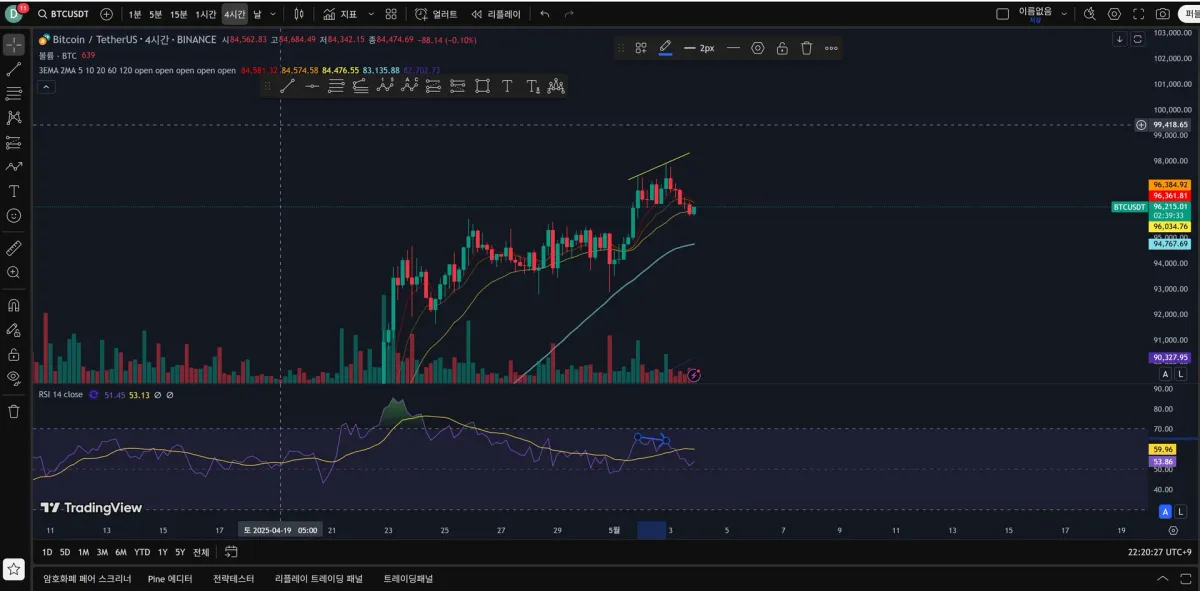Open more options in floating toolbar
Viewport: 1200px width, 591px height.
pyautogui.click(x=831, y=48)
